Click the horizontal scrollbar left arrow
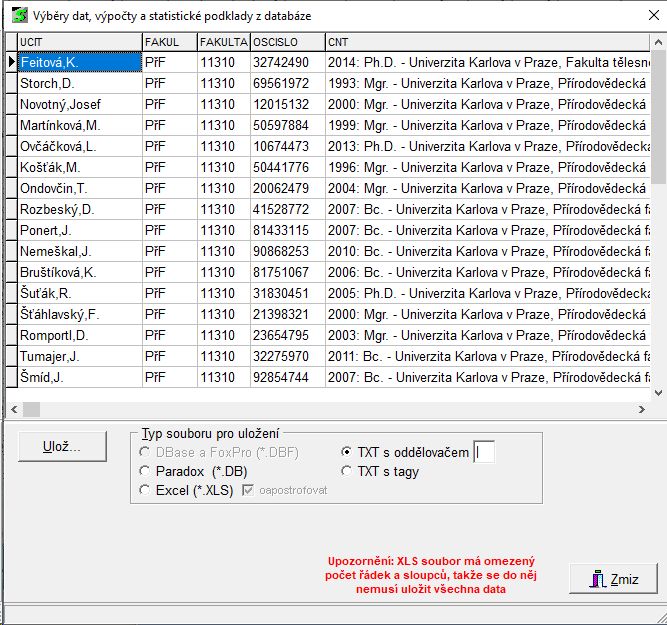 tap(14, 409)
